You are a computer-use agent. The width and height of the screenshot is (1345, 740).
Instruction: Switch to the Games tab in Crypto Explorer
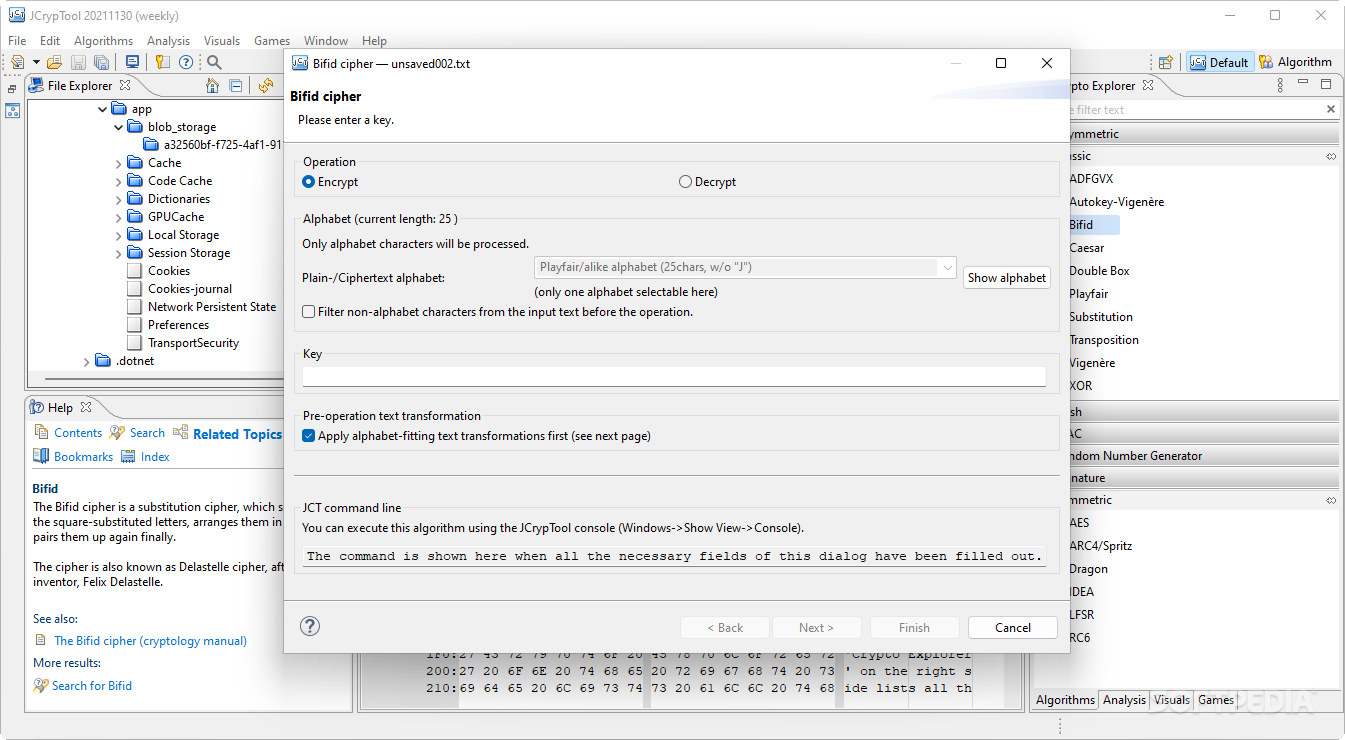(x=1216, y=700)
